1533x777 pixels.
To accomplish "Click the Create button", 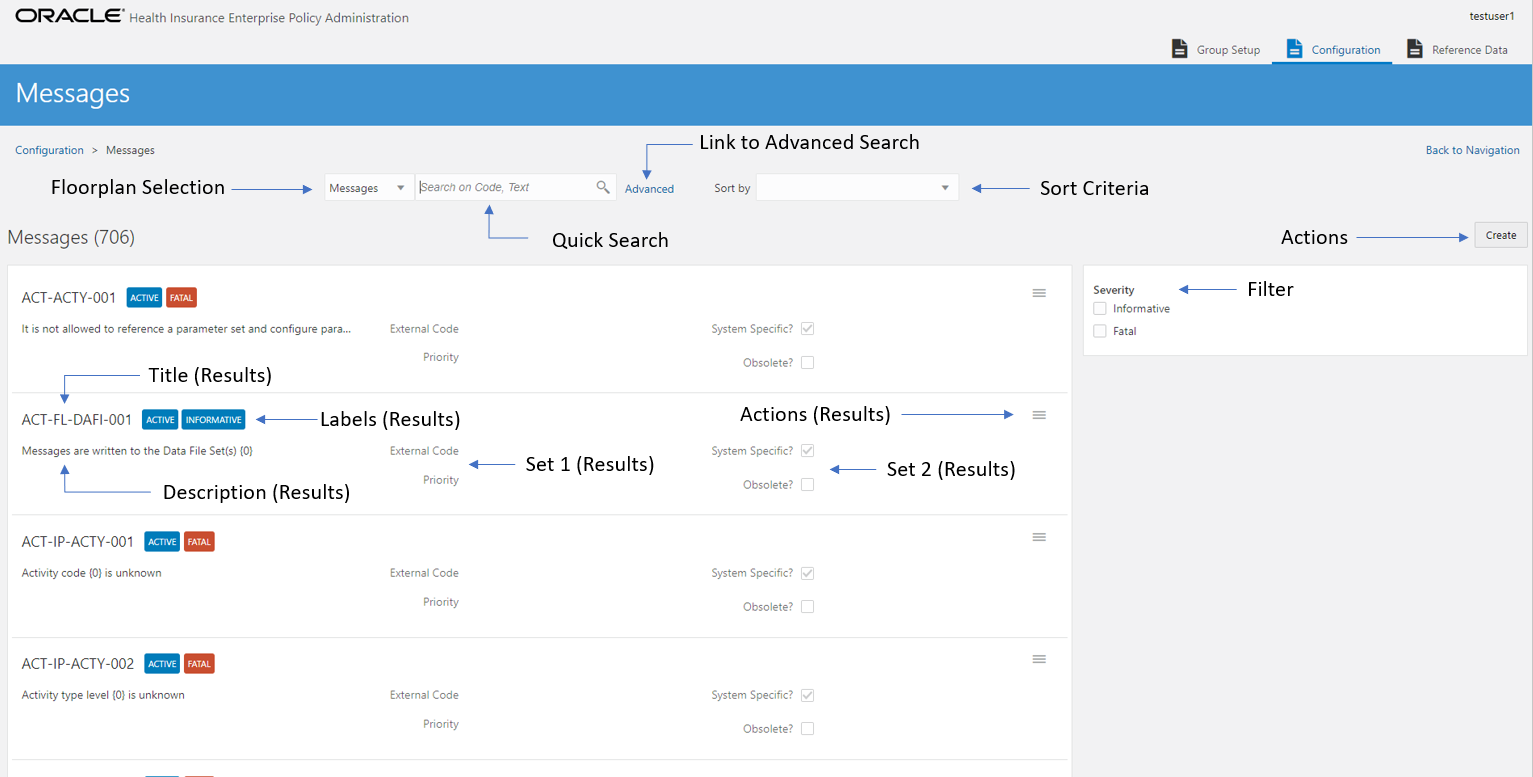I will (1500, 235).
